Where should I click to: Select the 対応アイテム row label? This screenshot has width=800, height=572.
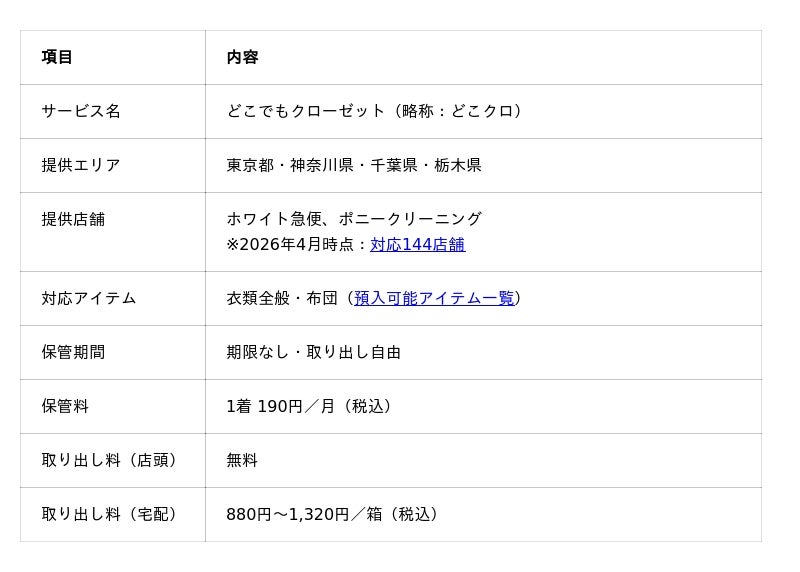click(89, 298)
